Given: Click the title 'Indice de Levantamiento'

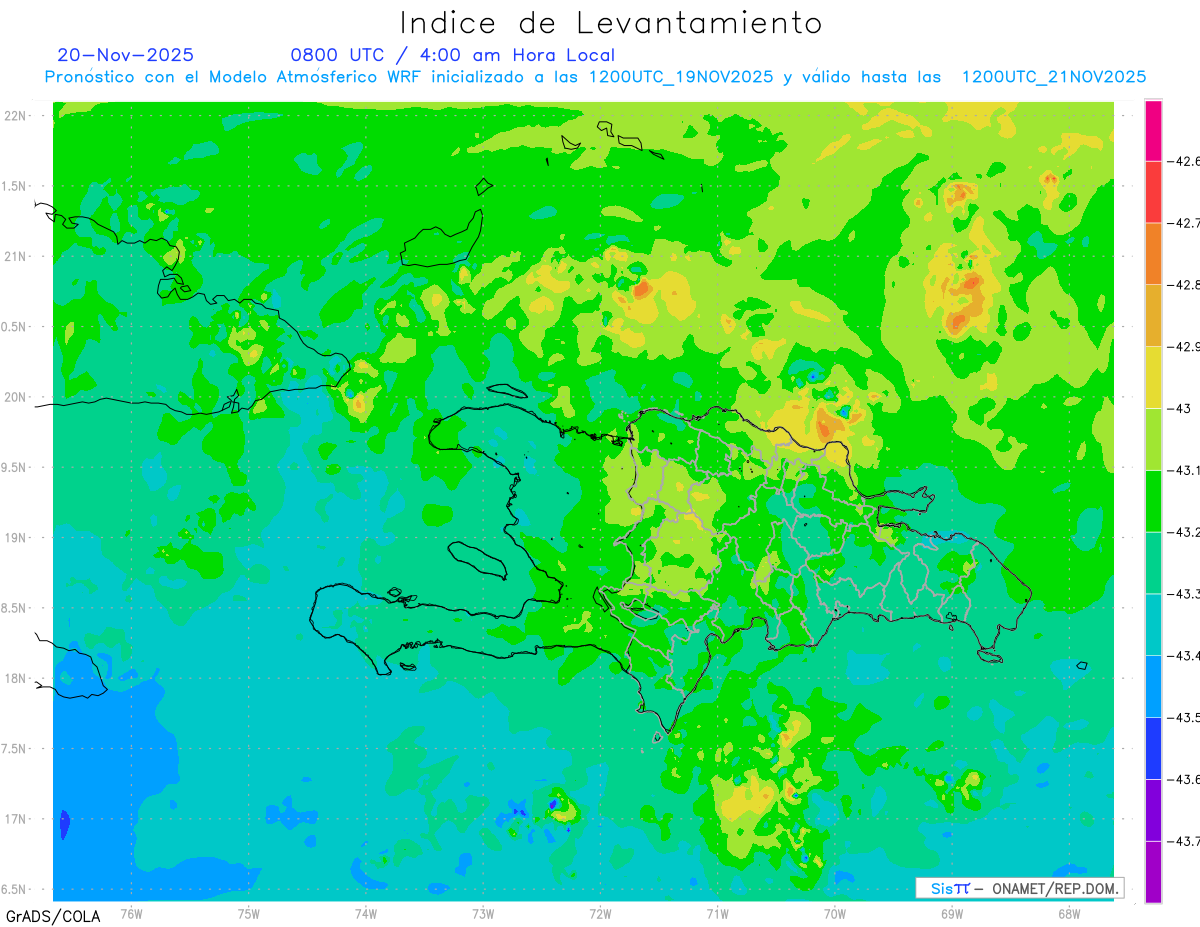Looking at the screenshot, I should [x=611, y=22].
